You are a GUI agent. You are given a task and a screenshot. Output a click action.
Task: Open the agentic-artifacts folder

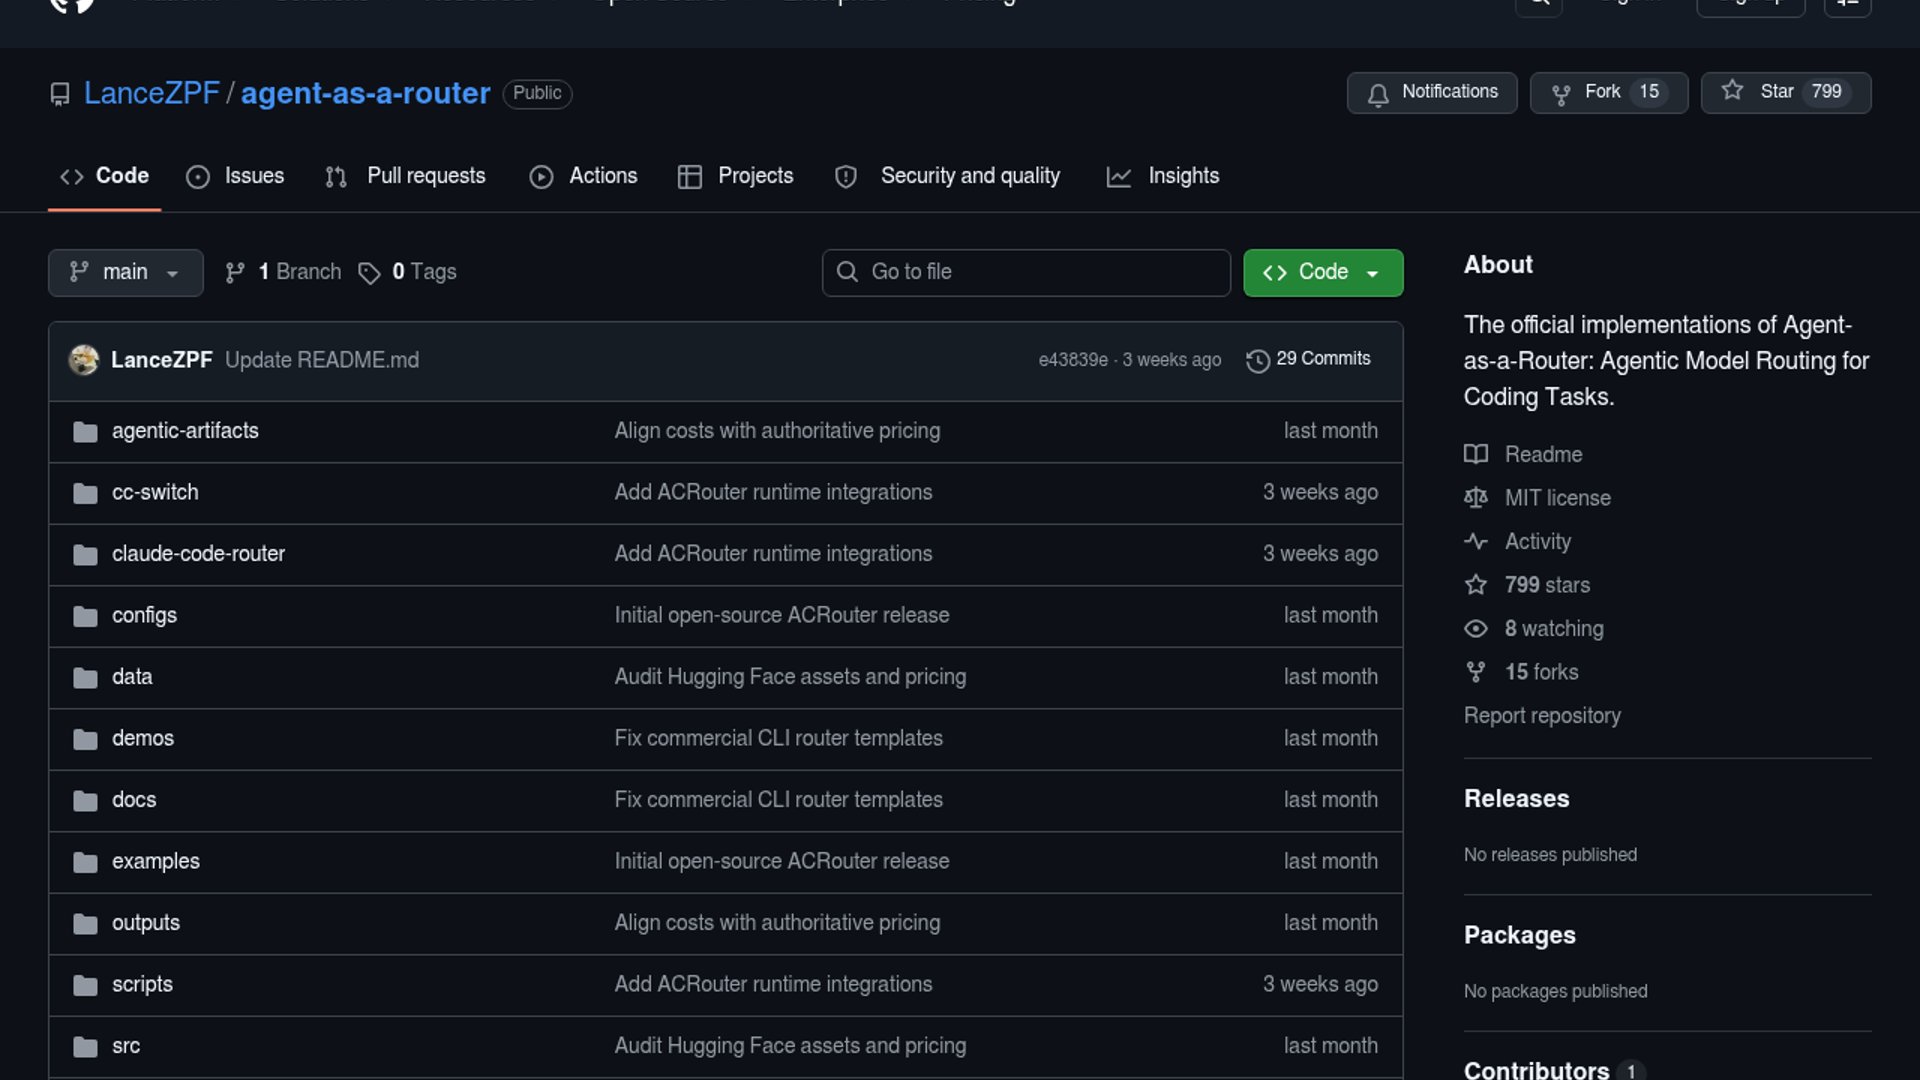pos(185,431)
